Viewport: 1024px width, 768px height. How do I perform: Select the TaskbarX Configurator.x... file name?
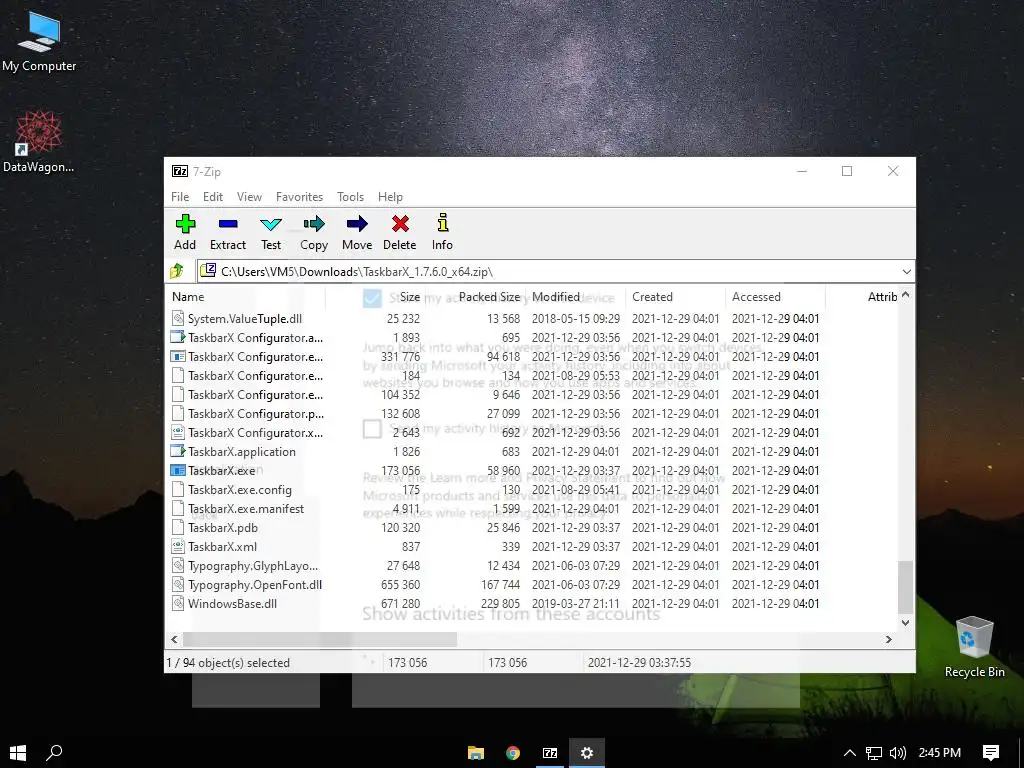[255, 432]
